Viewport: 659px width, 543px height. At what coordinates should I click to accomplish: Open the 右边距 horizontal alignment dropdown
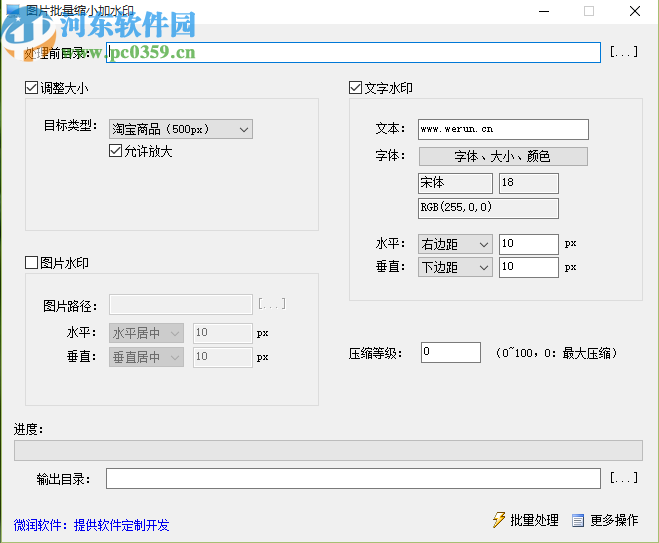tap(455, 244)
